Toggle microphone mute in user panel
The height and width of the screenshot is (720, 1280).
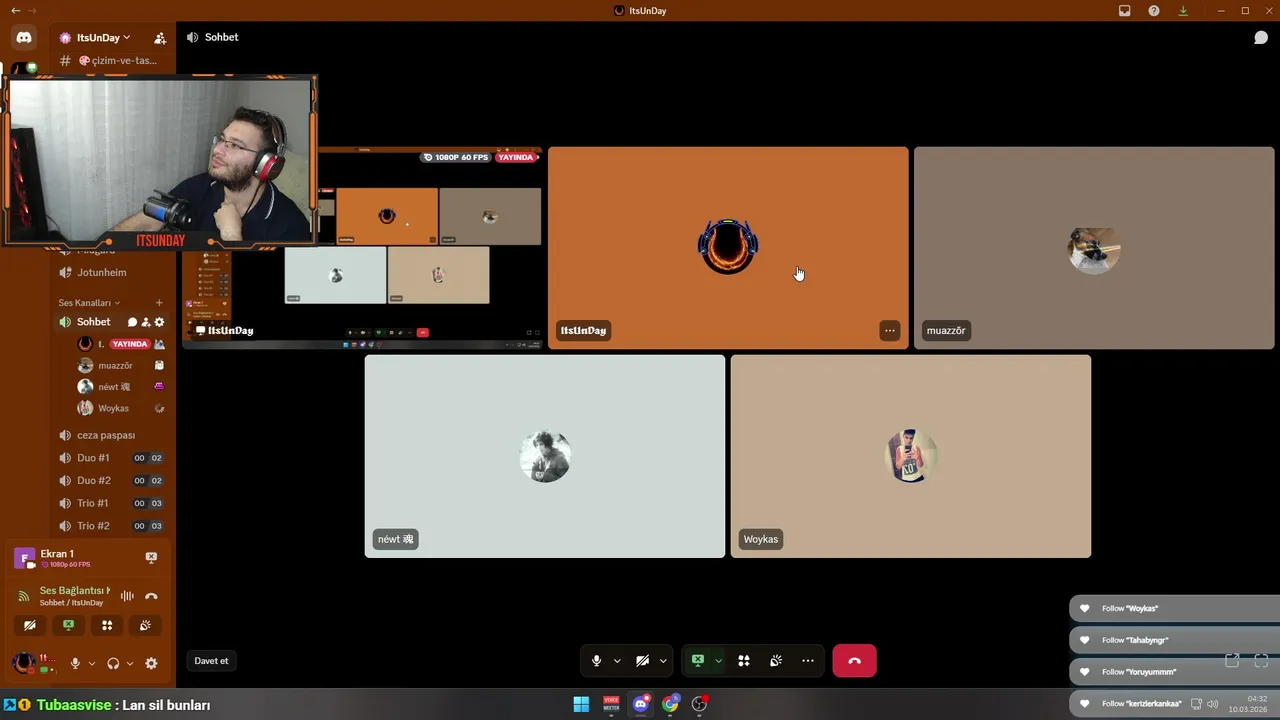[x=75, y=663]
